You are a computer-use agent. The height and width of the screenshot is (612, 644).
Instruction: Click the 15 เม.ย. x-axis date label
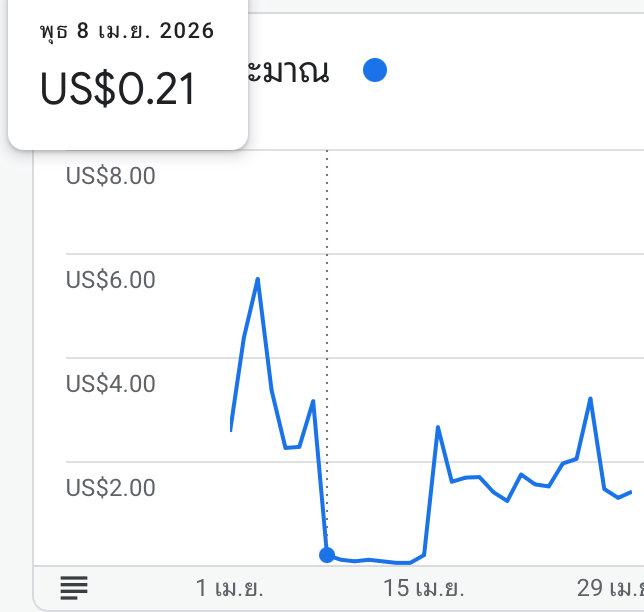pos(423,588)
